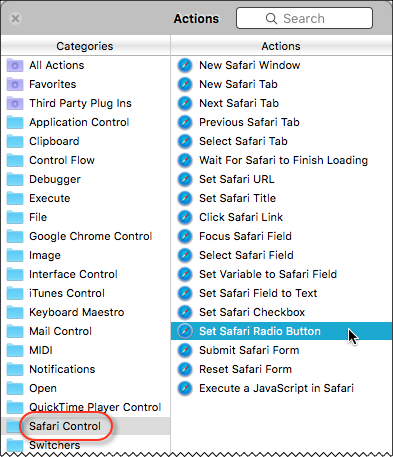This screenshot has height=457, width=393.
Task: Select the compass icon next to Set Safari URL
Action: tap(185, 179)
